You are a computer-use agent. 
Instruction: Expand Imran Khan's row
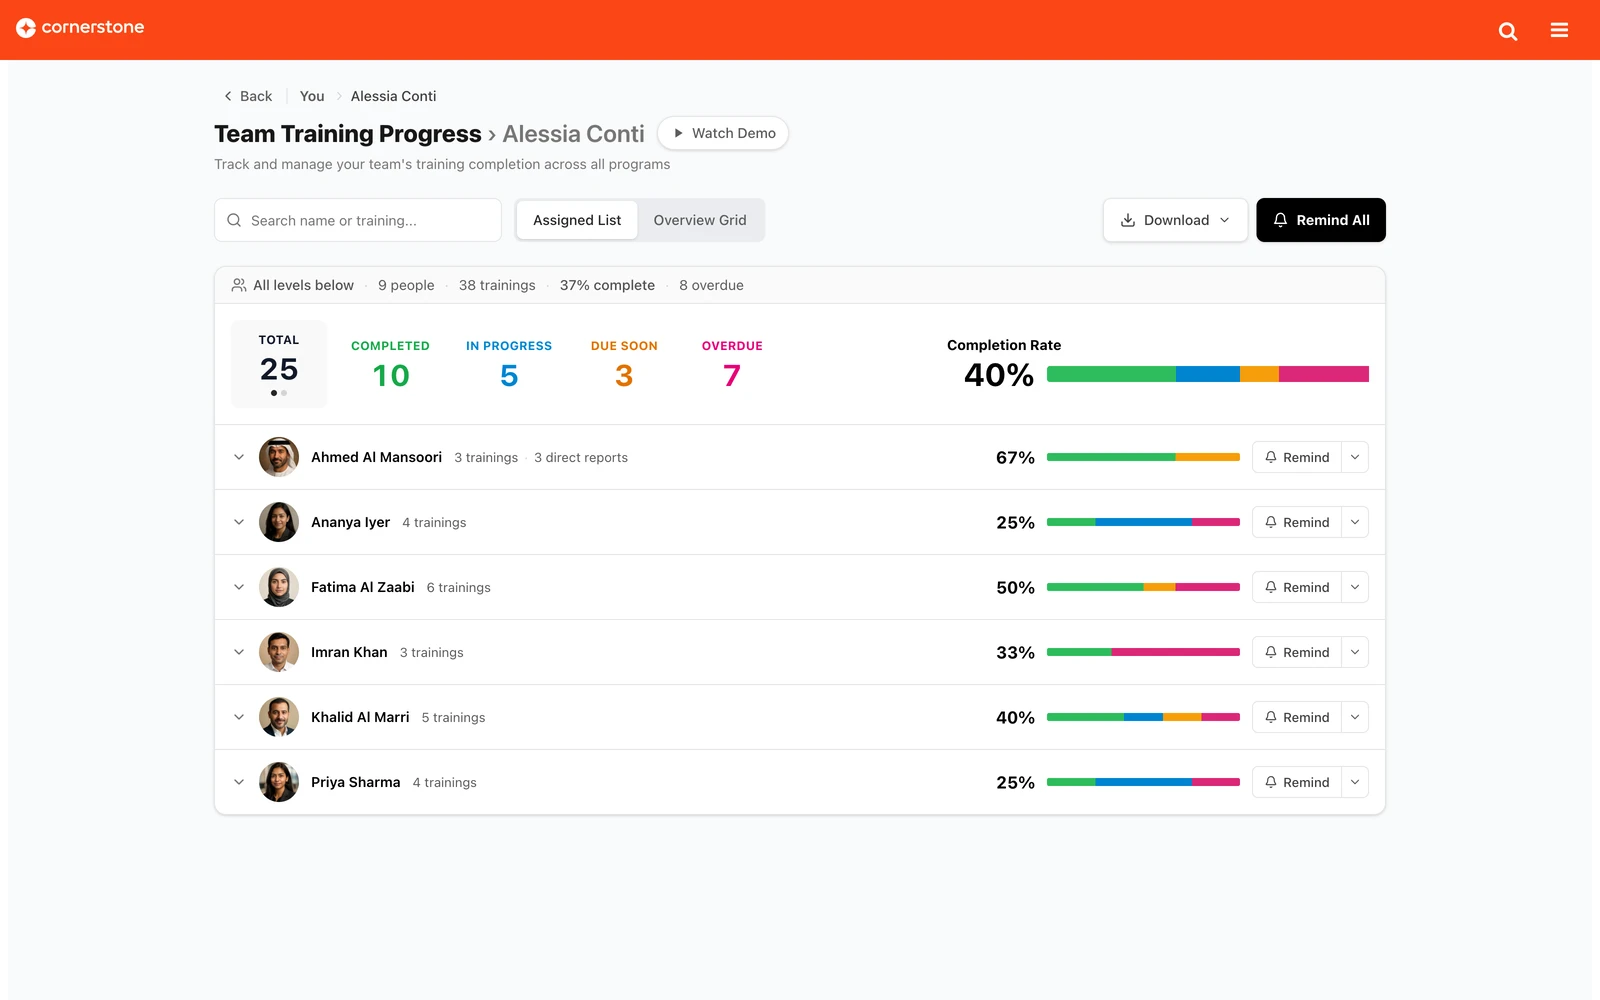tap(239, 652)
